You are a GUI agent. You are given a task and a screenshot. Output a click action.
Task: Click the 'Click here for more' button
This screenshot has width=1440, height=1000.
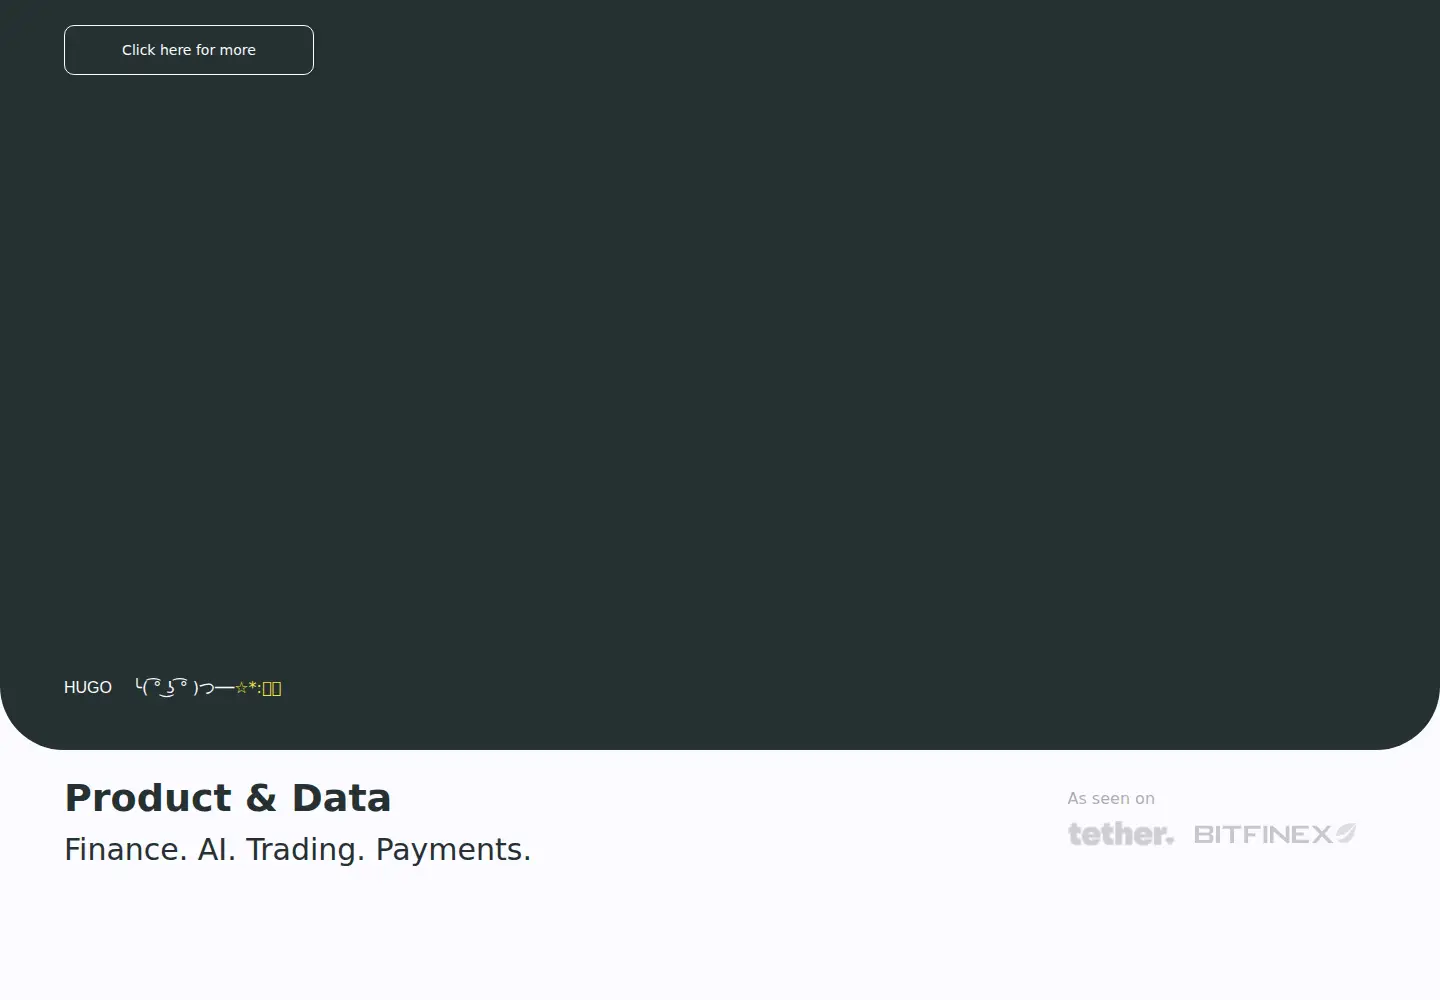[189, 50]
